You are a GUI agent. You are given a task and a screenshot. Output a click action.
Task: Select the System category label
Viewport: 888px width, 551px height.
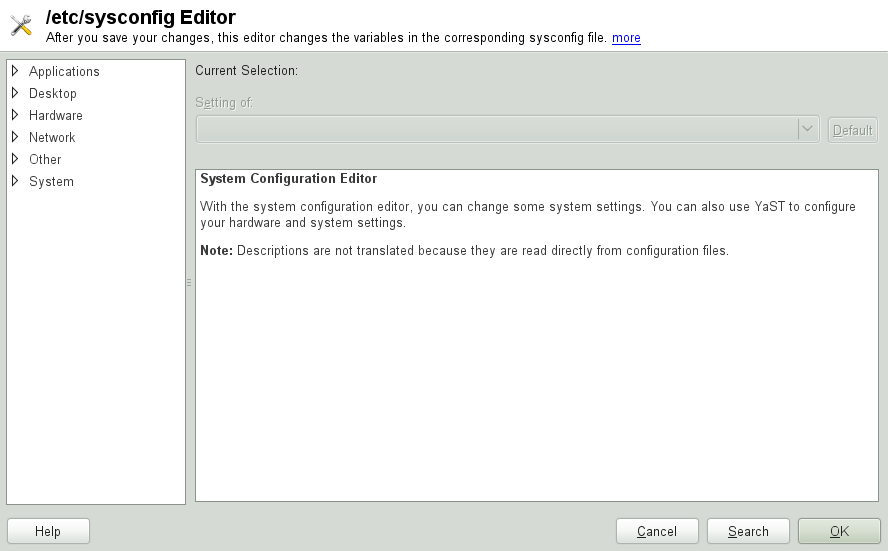51,182
